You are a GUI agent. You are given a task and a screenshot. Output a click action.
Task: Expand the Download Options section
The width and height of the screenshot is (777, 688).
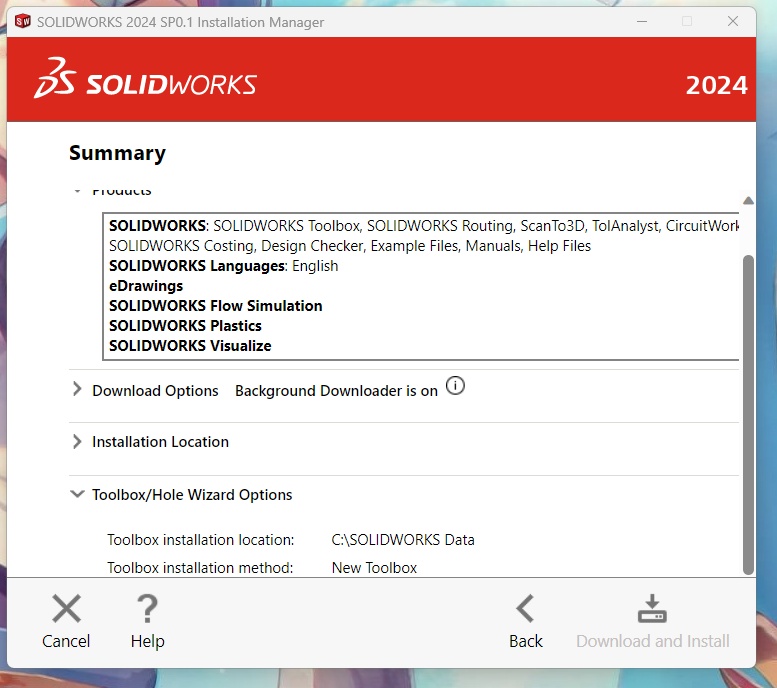[x=77, y=390]
